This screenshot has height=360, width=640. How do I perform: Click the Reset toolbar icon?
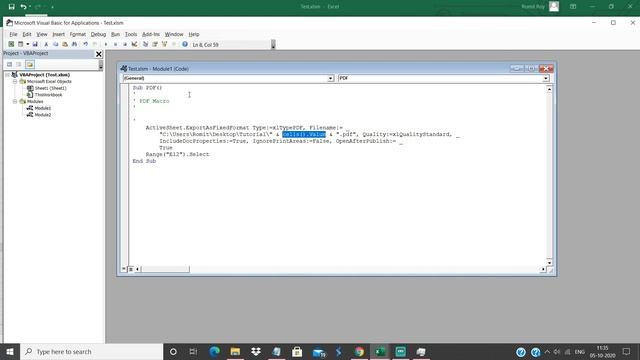coord(124,44)
